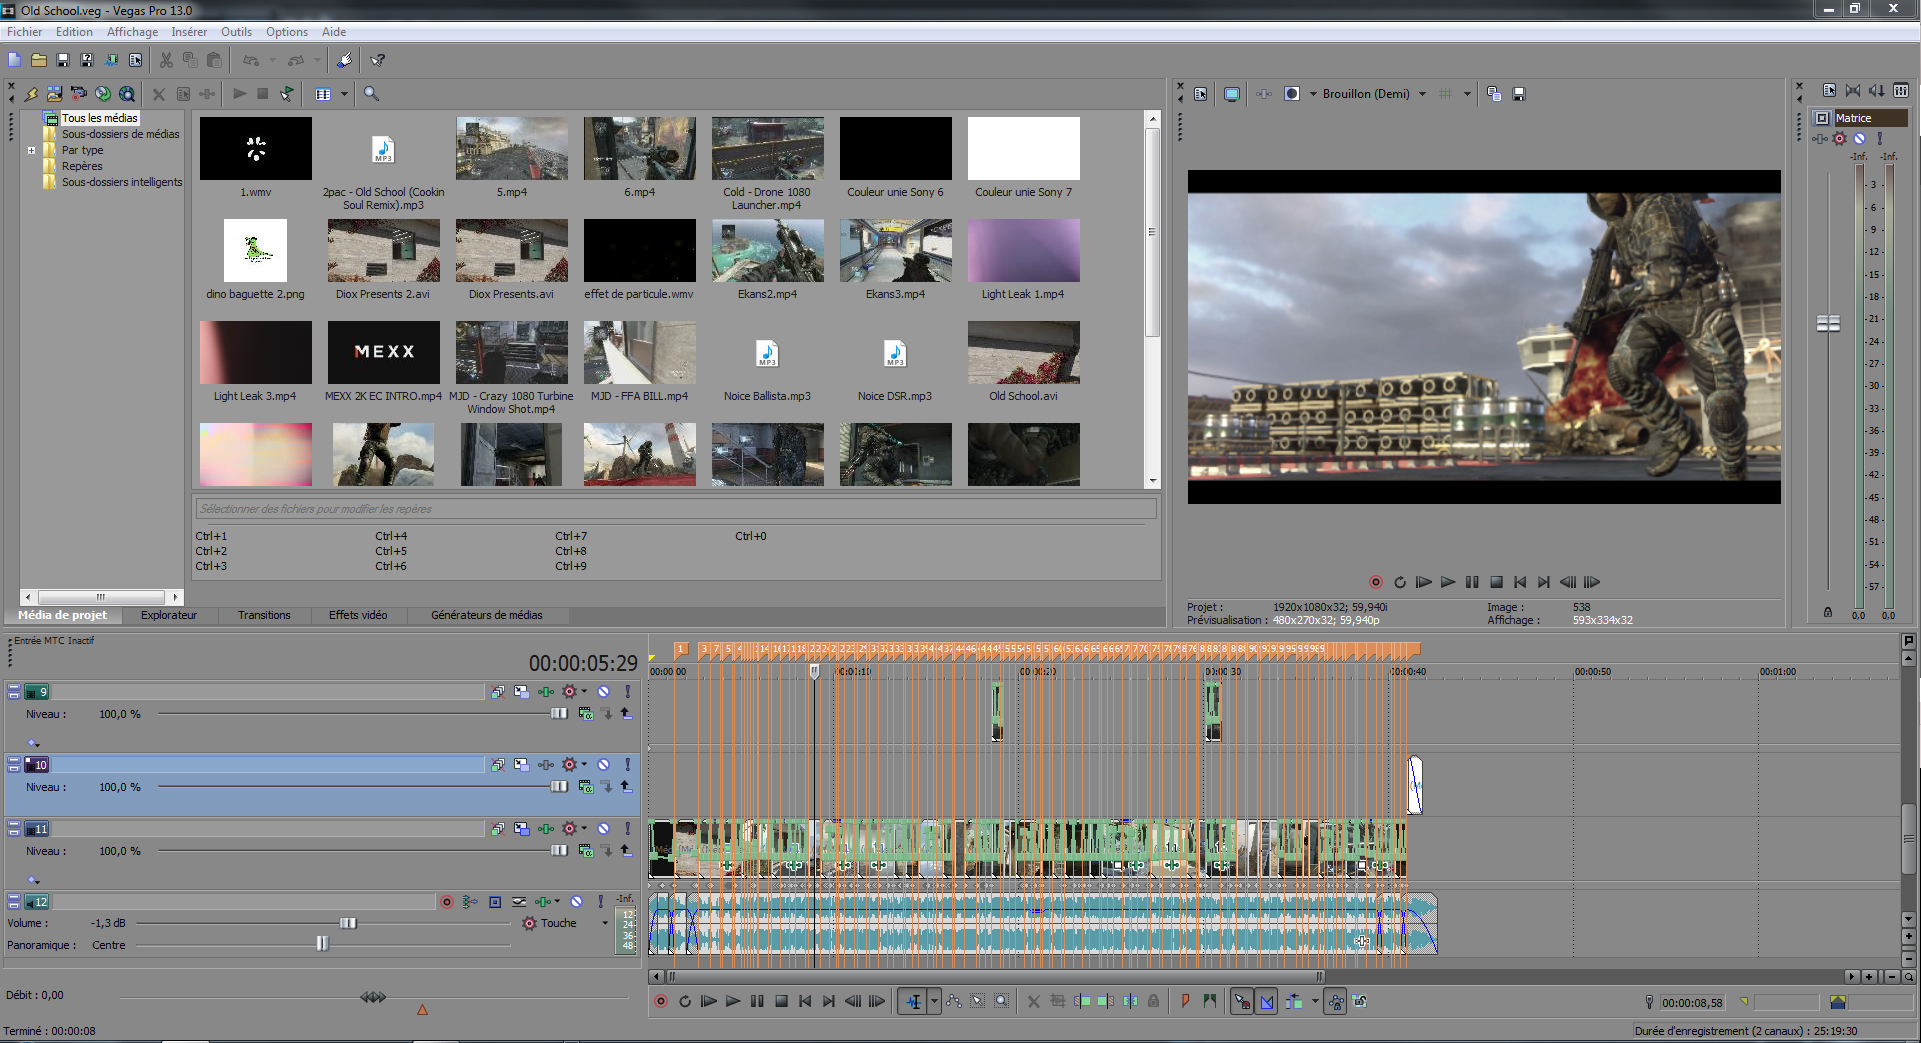Arm audio track 12 for recording
The width and height of the screenshot is (1921, 1043).
coord(447,902)
